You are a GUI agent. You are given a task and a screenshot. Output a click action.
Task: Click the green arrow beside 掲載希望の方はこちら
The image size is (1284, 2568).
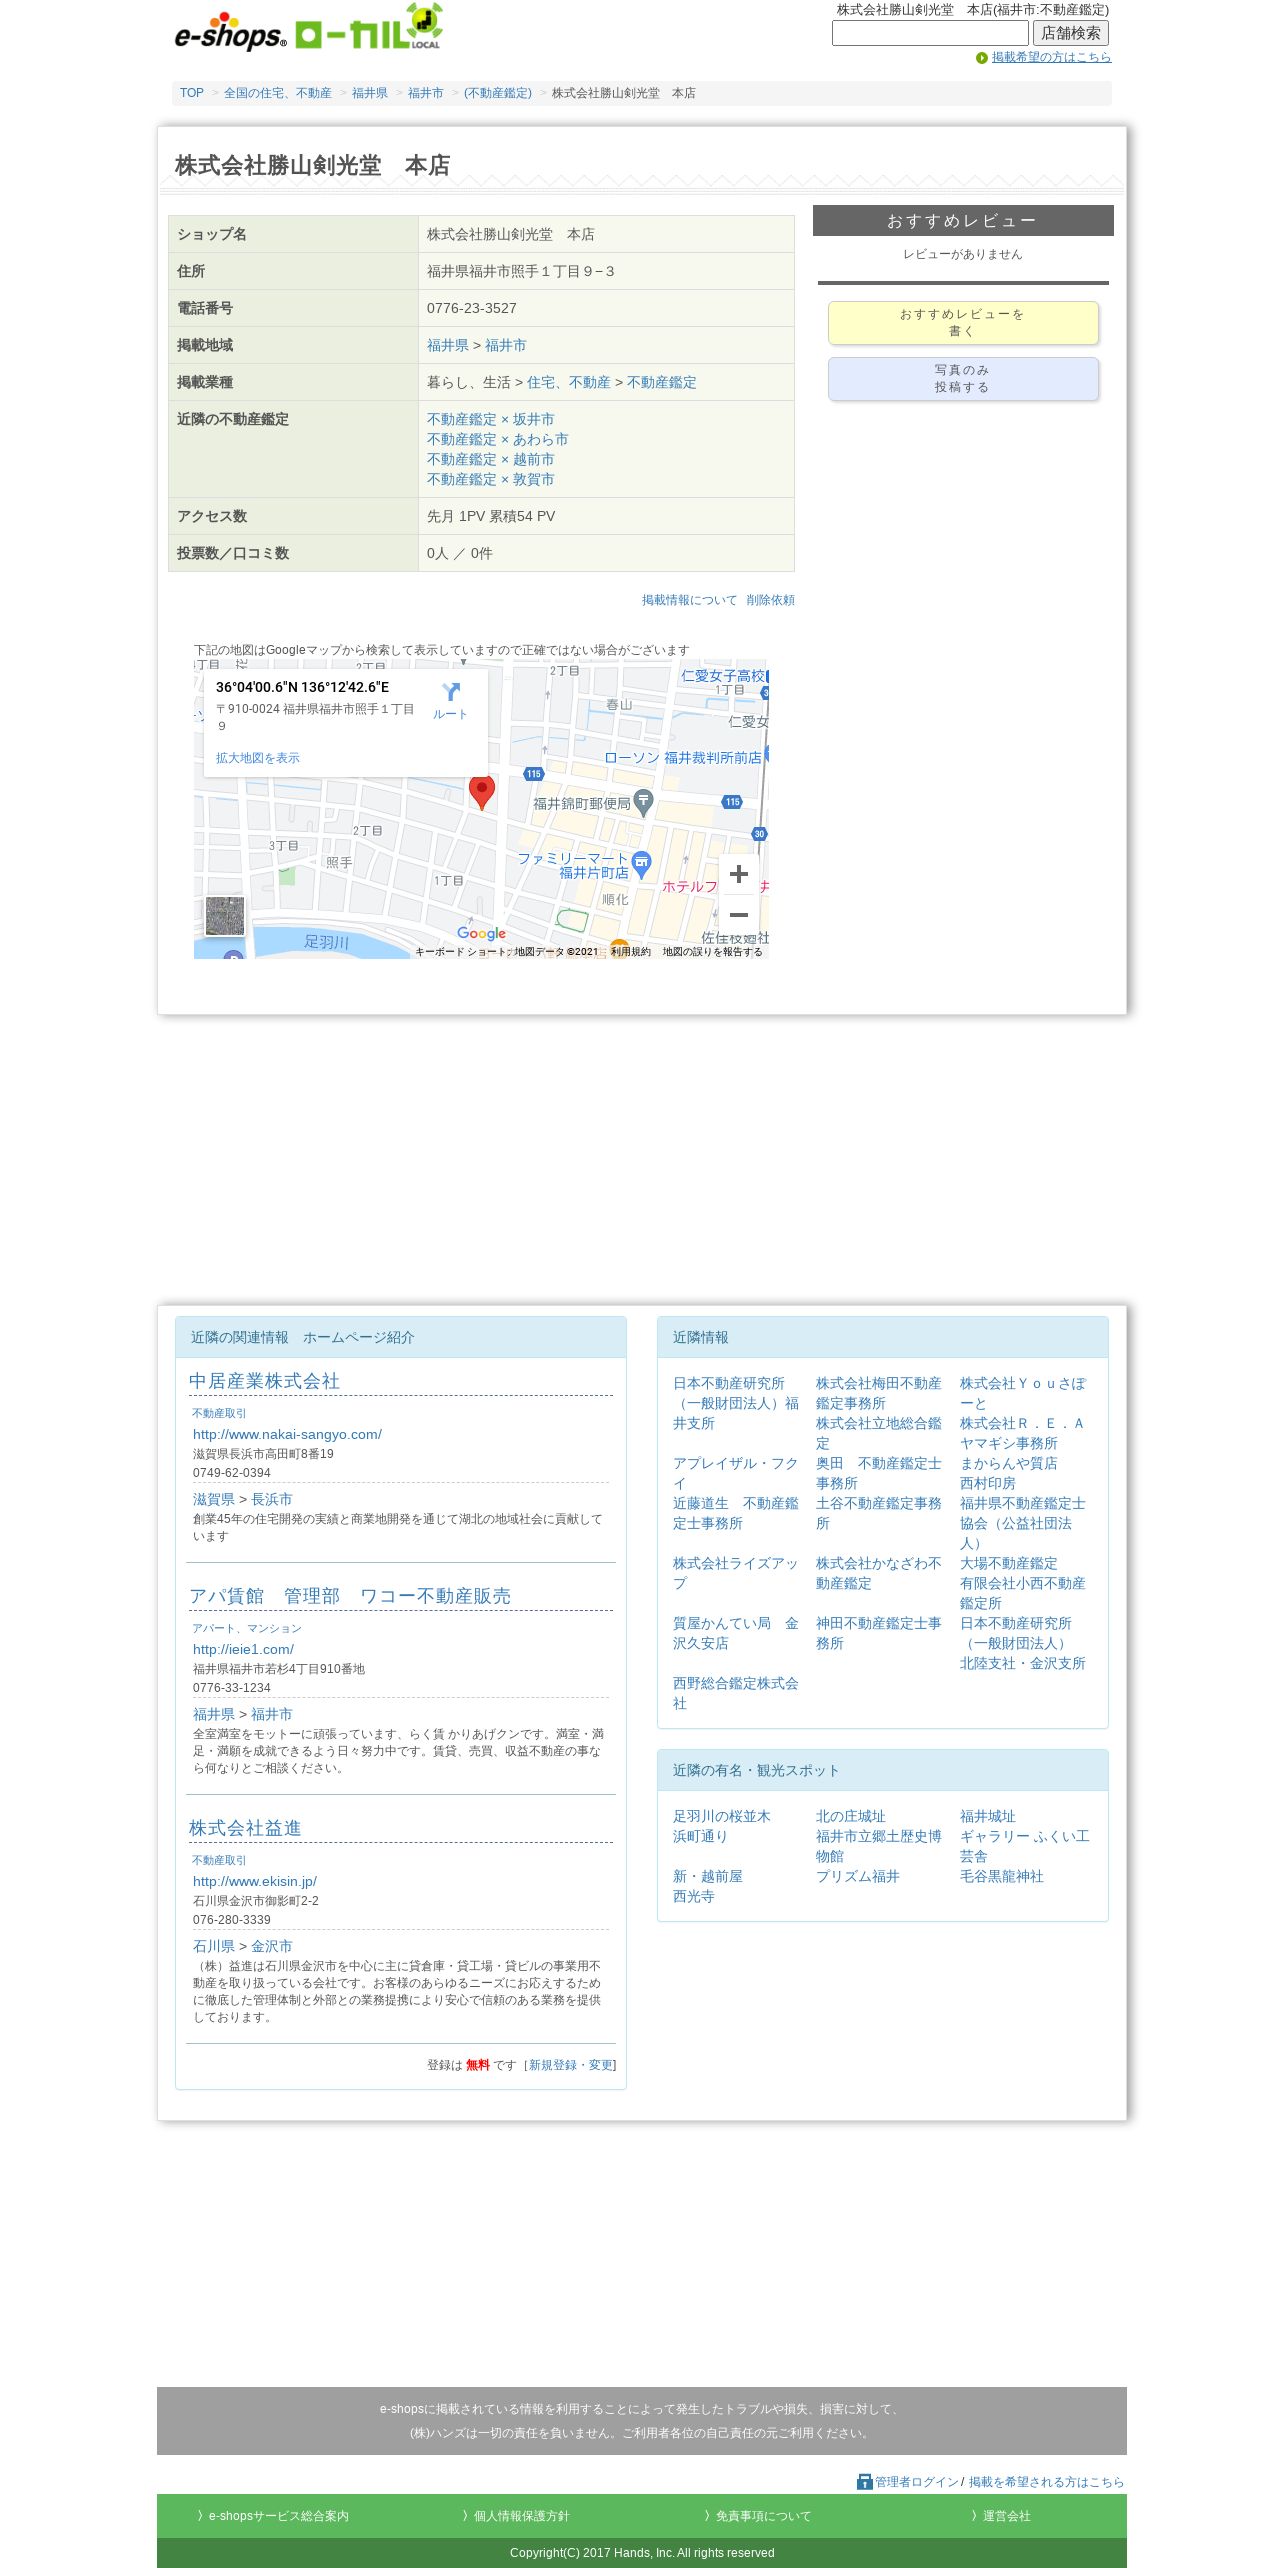(x=982, y=58)
